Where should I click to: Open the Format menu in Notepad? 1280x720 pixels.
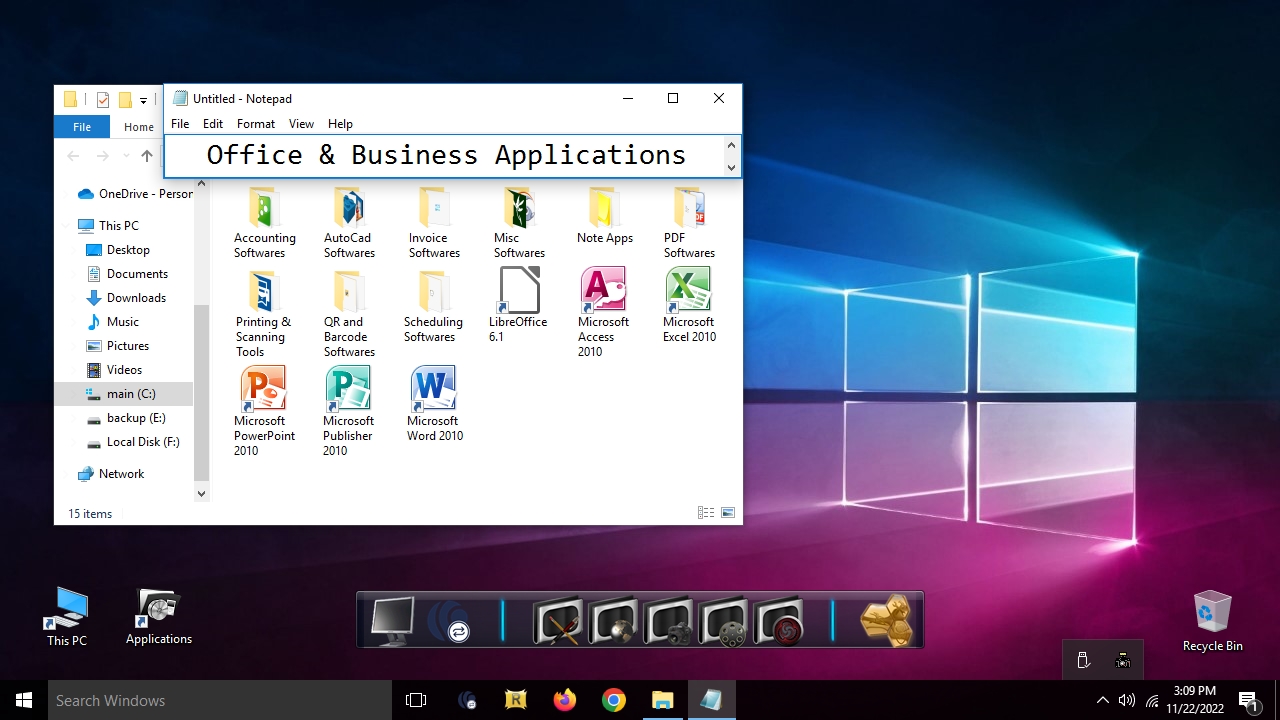[255, 124]
